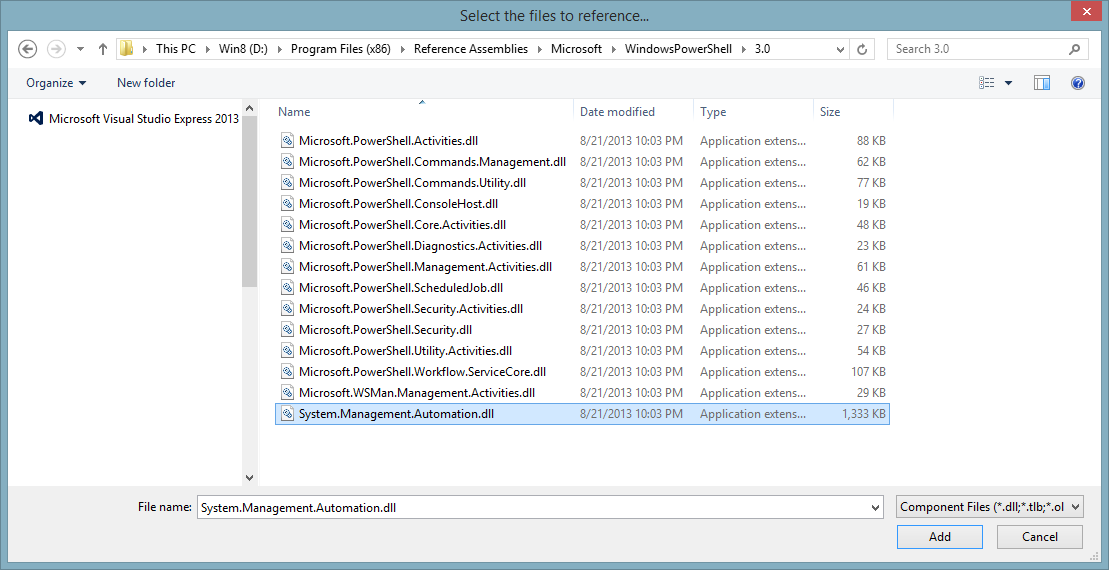Select Microsoft.PowerShell.Activities.dll file icon

287,141
